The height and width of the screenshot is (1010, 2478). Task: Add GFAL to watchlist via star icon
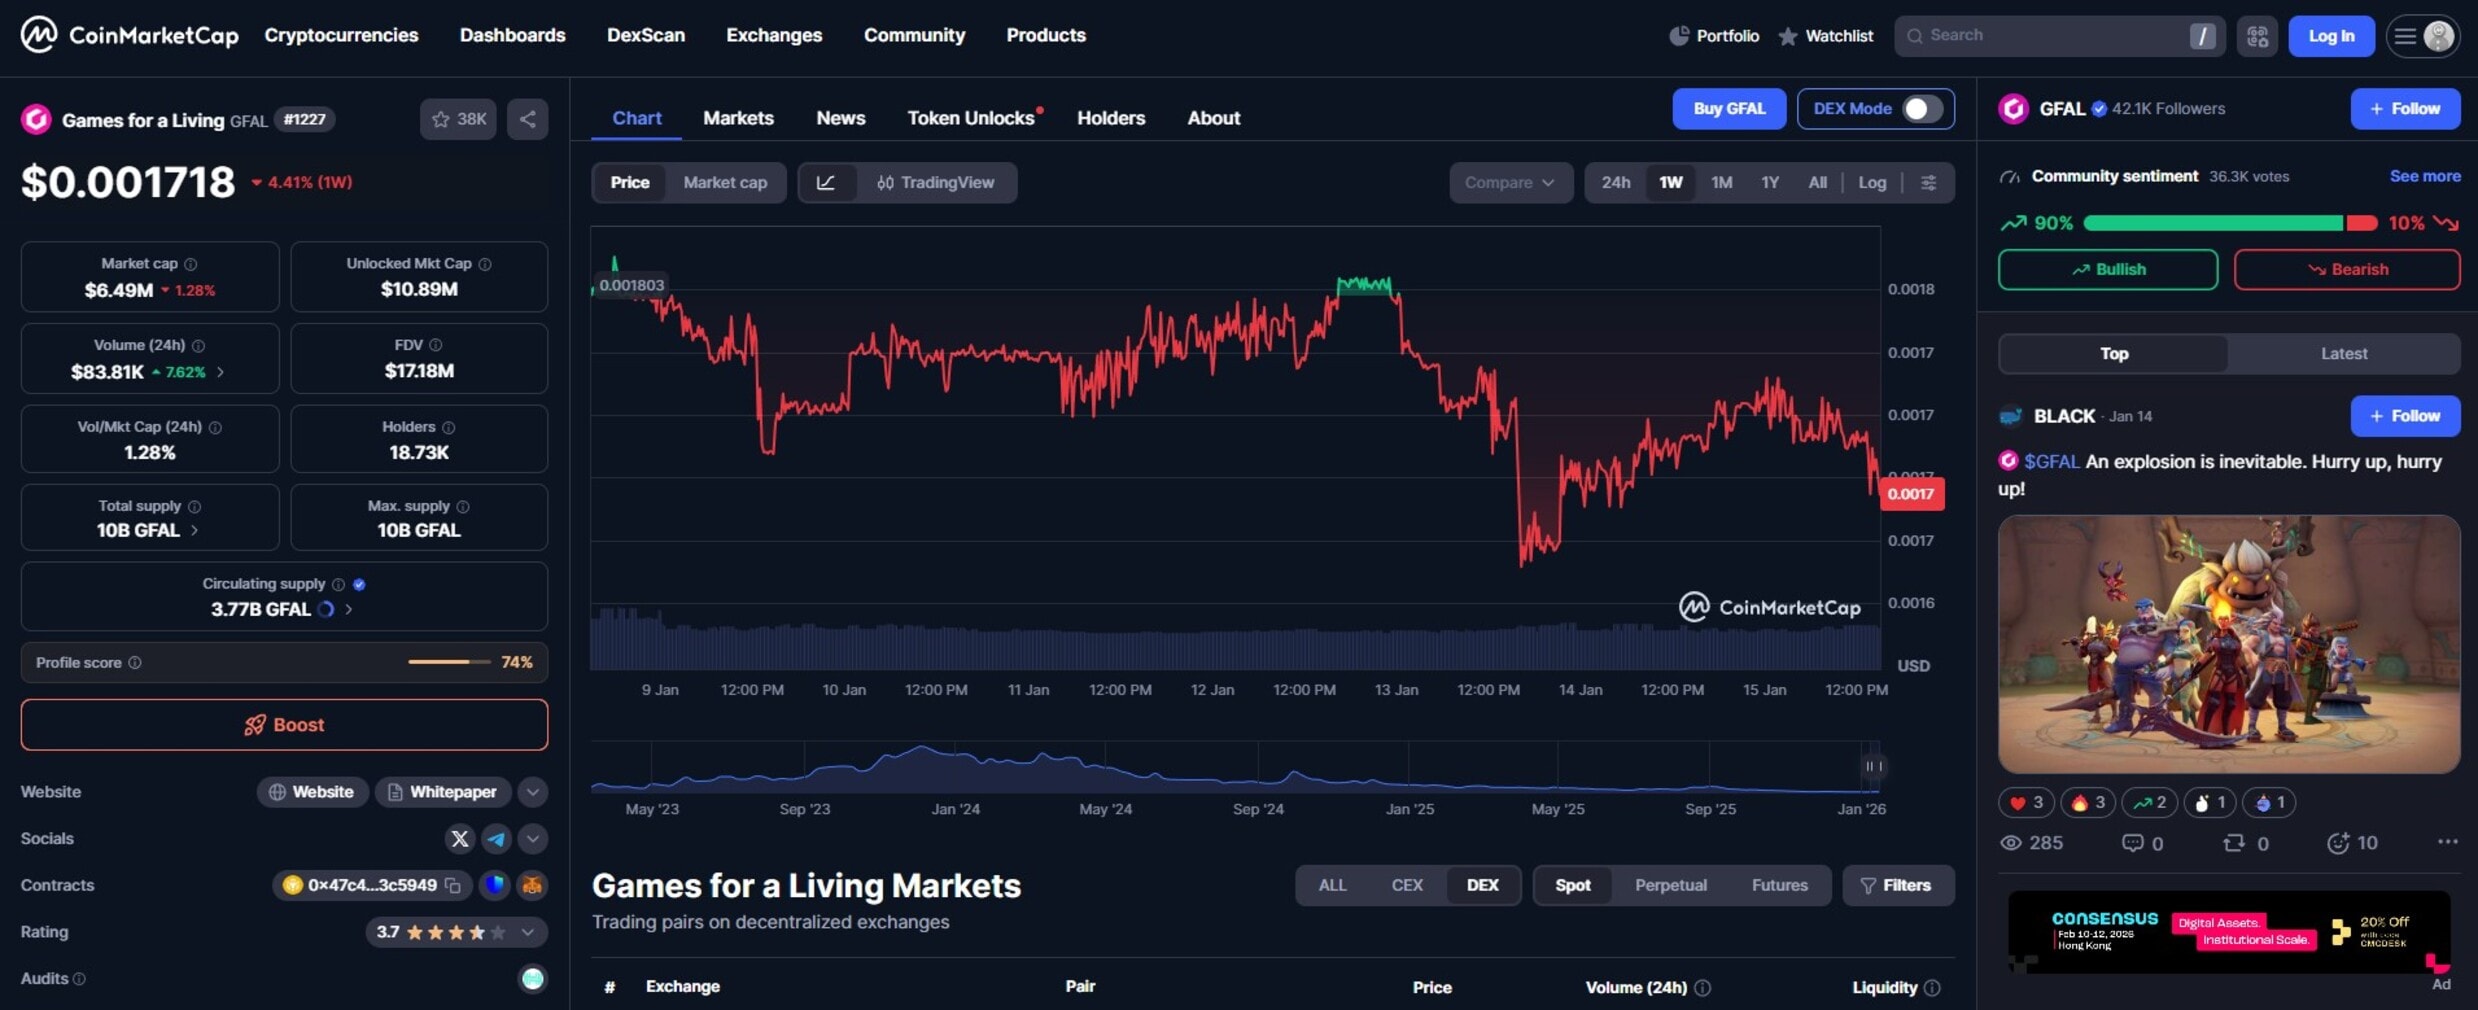(440, 119)
